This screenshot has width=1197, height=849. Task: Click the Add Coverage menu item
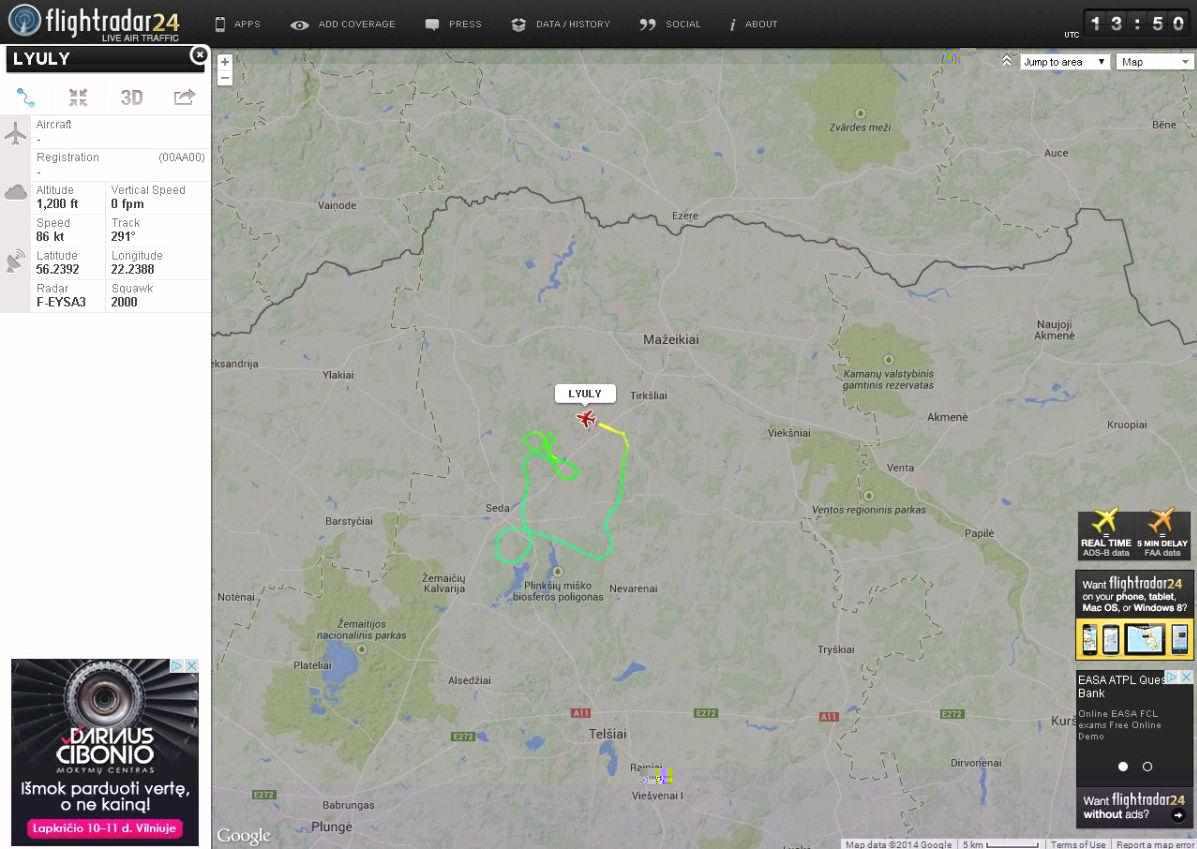coord(343,24)
